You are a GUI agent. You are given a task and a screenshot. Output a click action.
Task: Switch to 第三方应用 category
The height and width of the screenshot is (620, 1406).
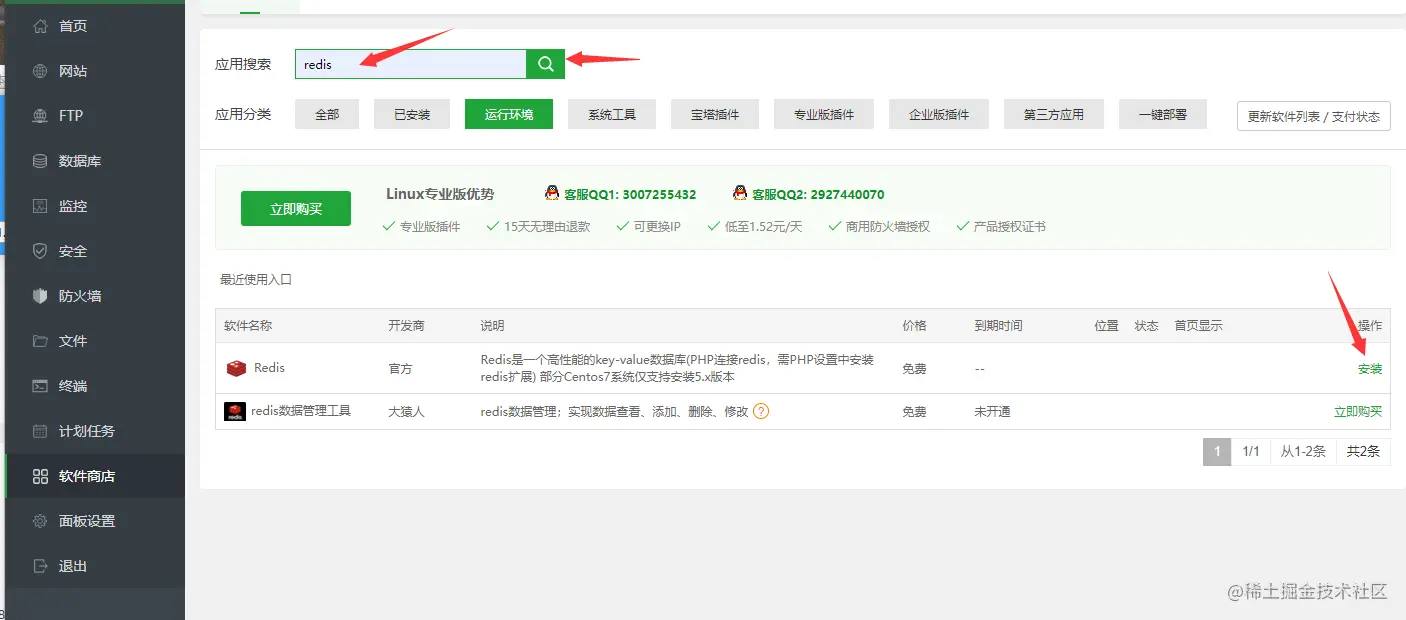pos(1054,114)
